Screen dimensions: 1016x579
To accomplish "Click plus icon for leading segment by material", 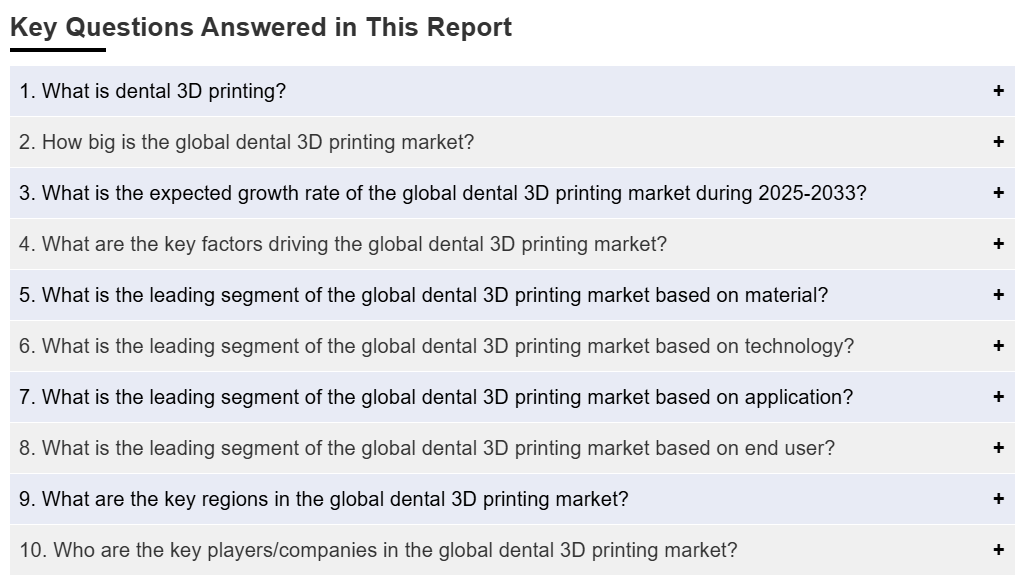I will 998,295.
